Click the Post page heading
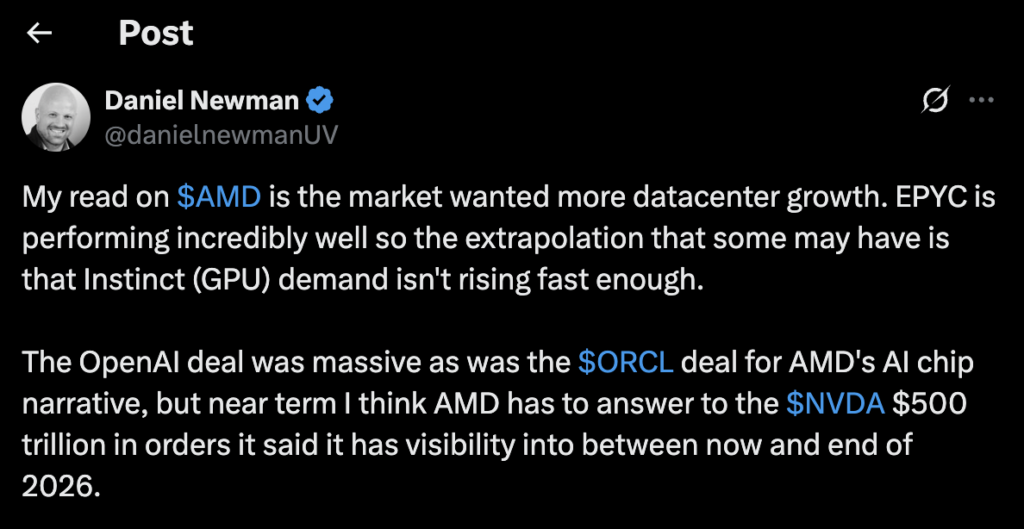Screen dimensions: 1024x529 point(156,33)
